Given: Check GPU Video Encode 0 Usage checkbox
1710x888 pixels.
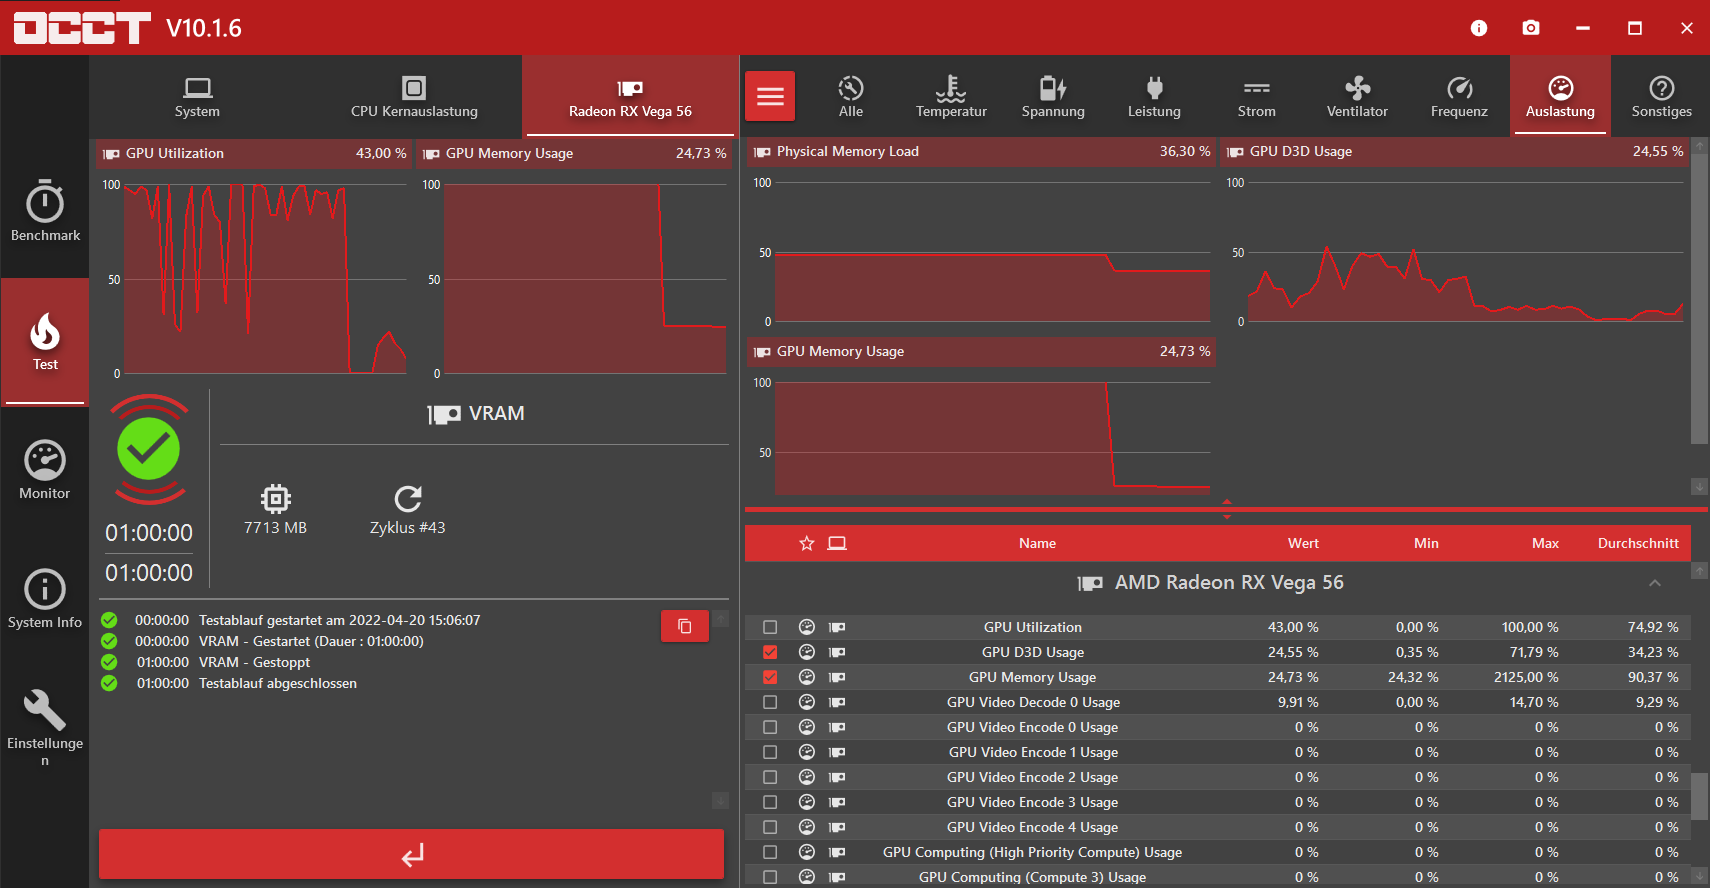Looking at the screenshot, I should (770, 727).
